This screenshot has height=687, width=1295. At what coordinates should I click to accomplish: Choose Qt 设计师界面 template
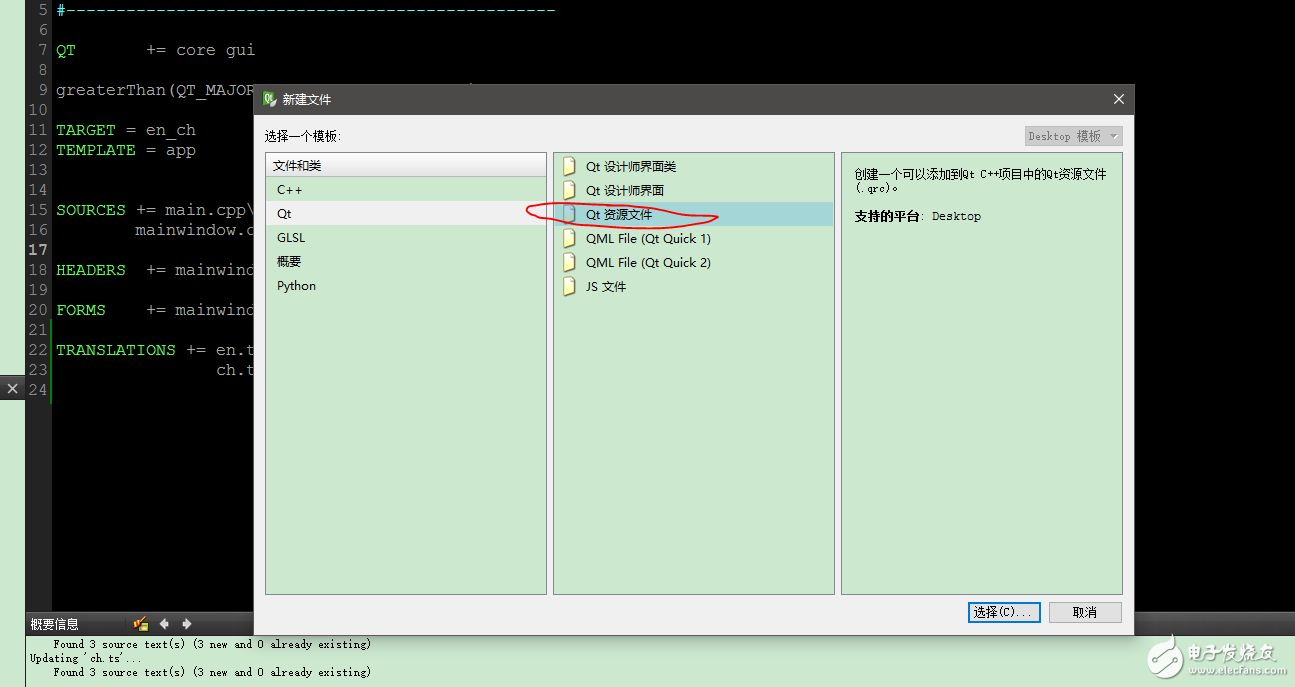coord(694,190)
